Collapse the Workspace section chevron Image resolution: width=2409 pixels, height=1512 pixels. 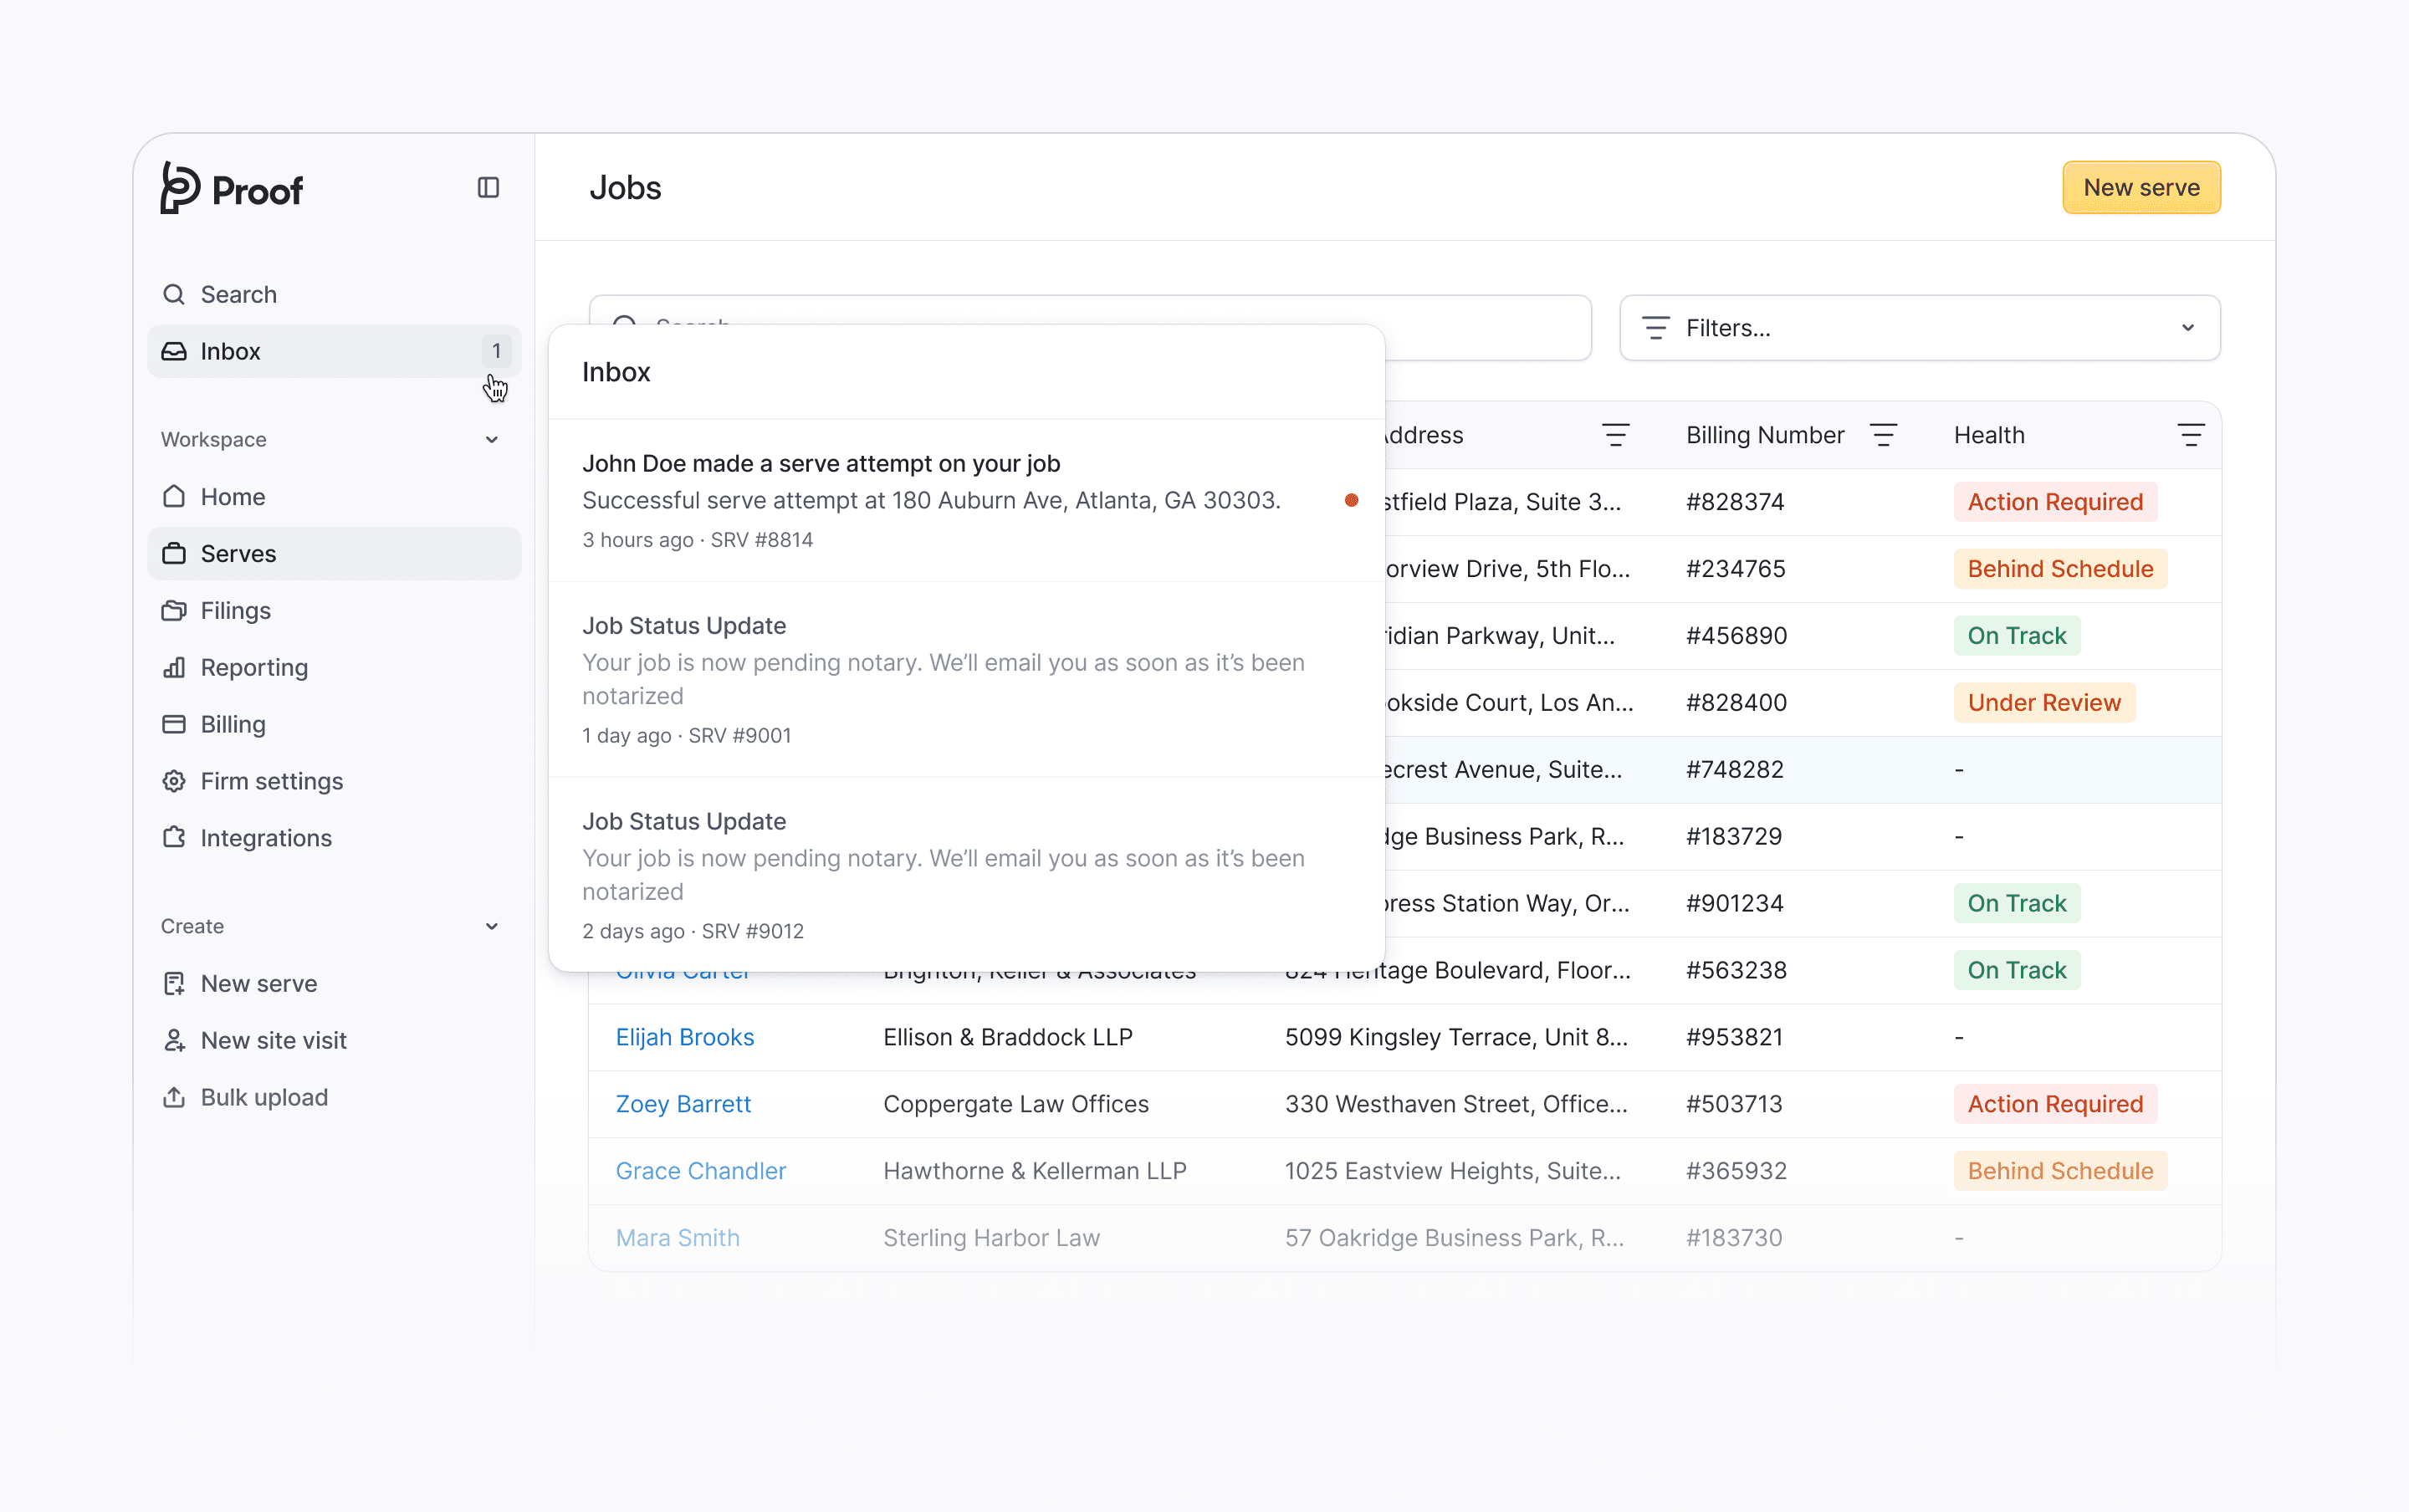(491, 440)
